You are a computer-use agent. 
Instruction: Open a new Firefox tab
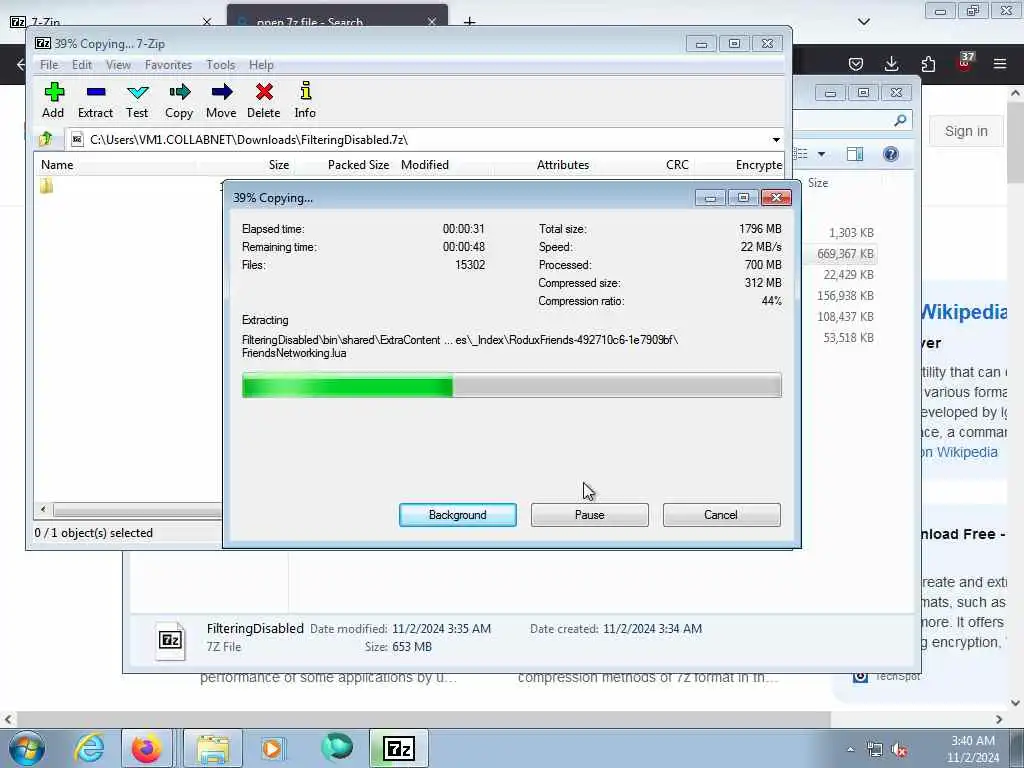(470, 22)
